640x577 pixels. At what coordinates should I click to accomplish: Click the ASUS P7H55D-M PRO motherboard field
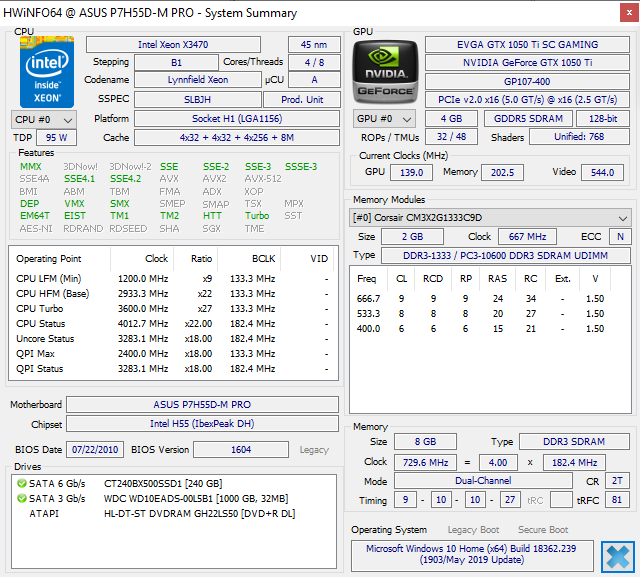(202, 405)
